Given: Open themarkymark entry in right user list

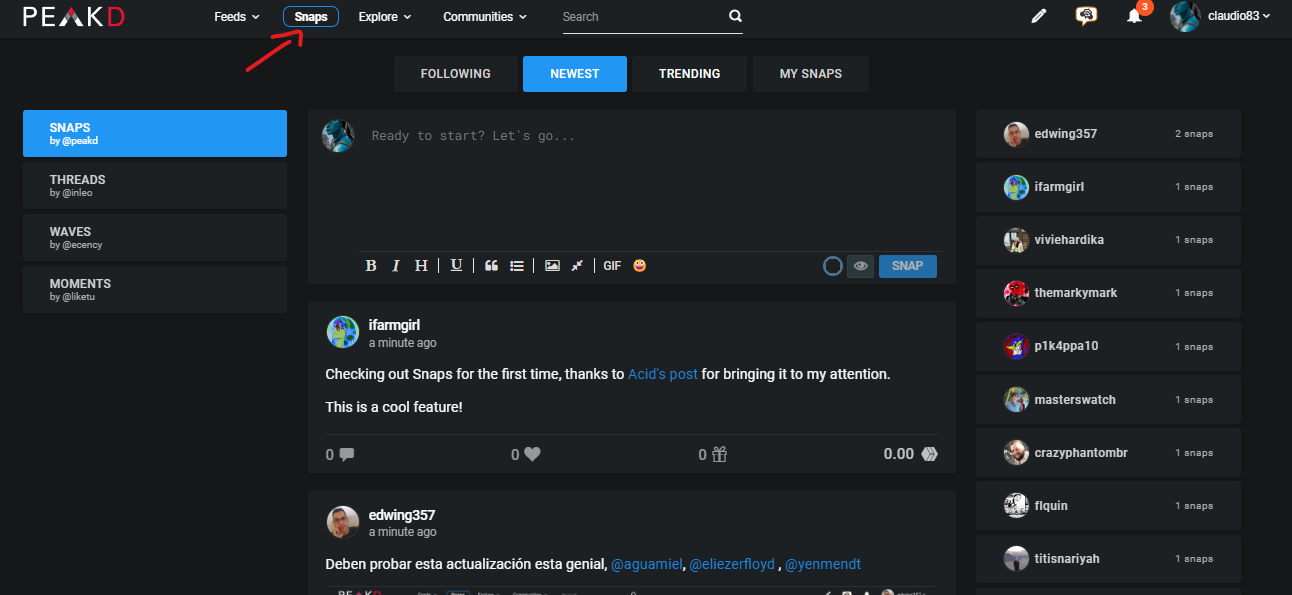Looking at the screenshot, I should (x=1108, y=293).
